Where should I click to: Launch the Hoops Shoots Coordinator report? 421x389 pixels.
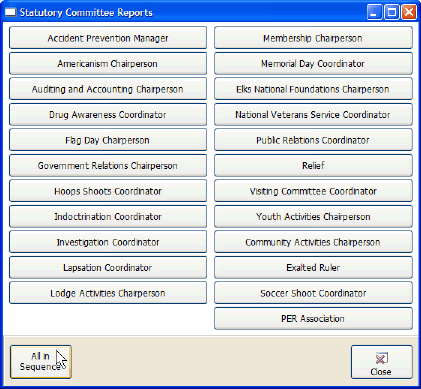click(x=108, y=191)
